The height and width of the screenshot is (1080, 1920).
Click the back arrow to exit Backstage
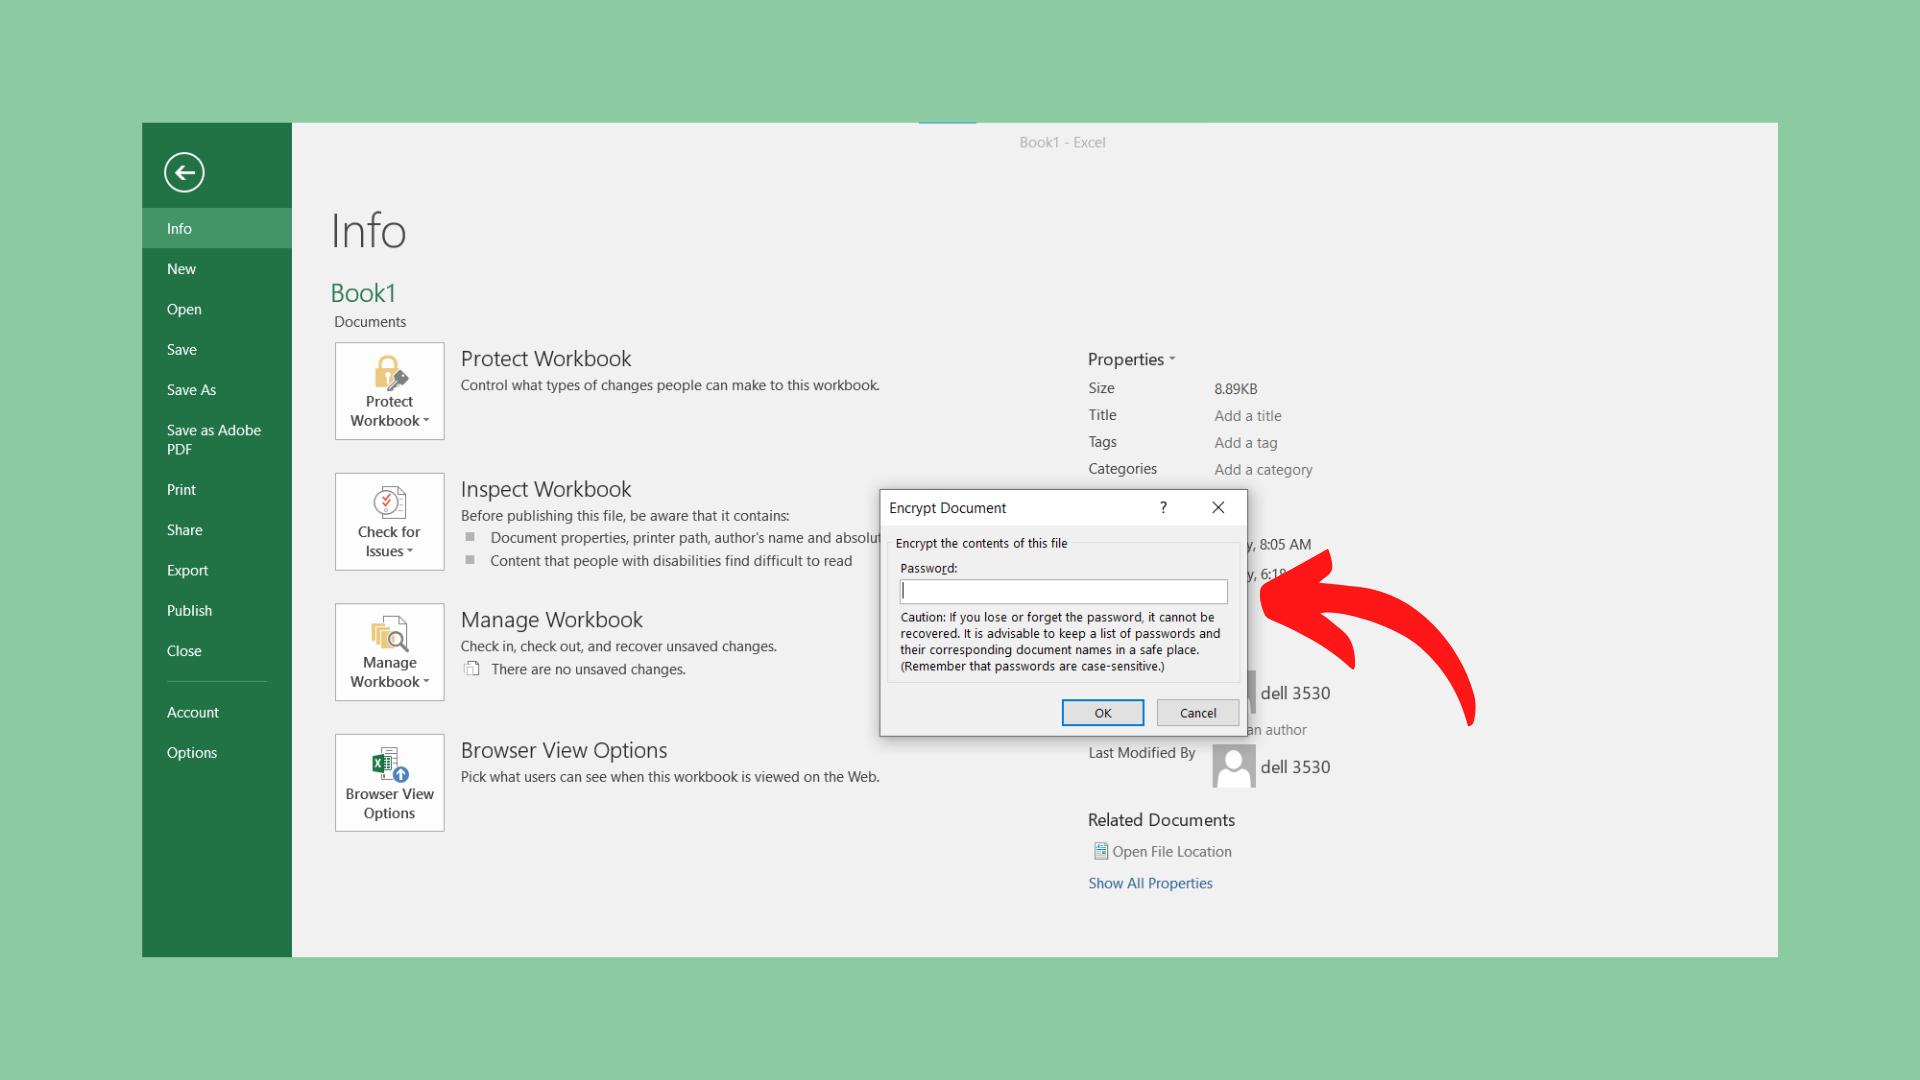click(184, 172)
